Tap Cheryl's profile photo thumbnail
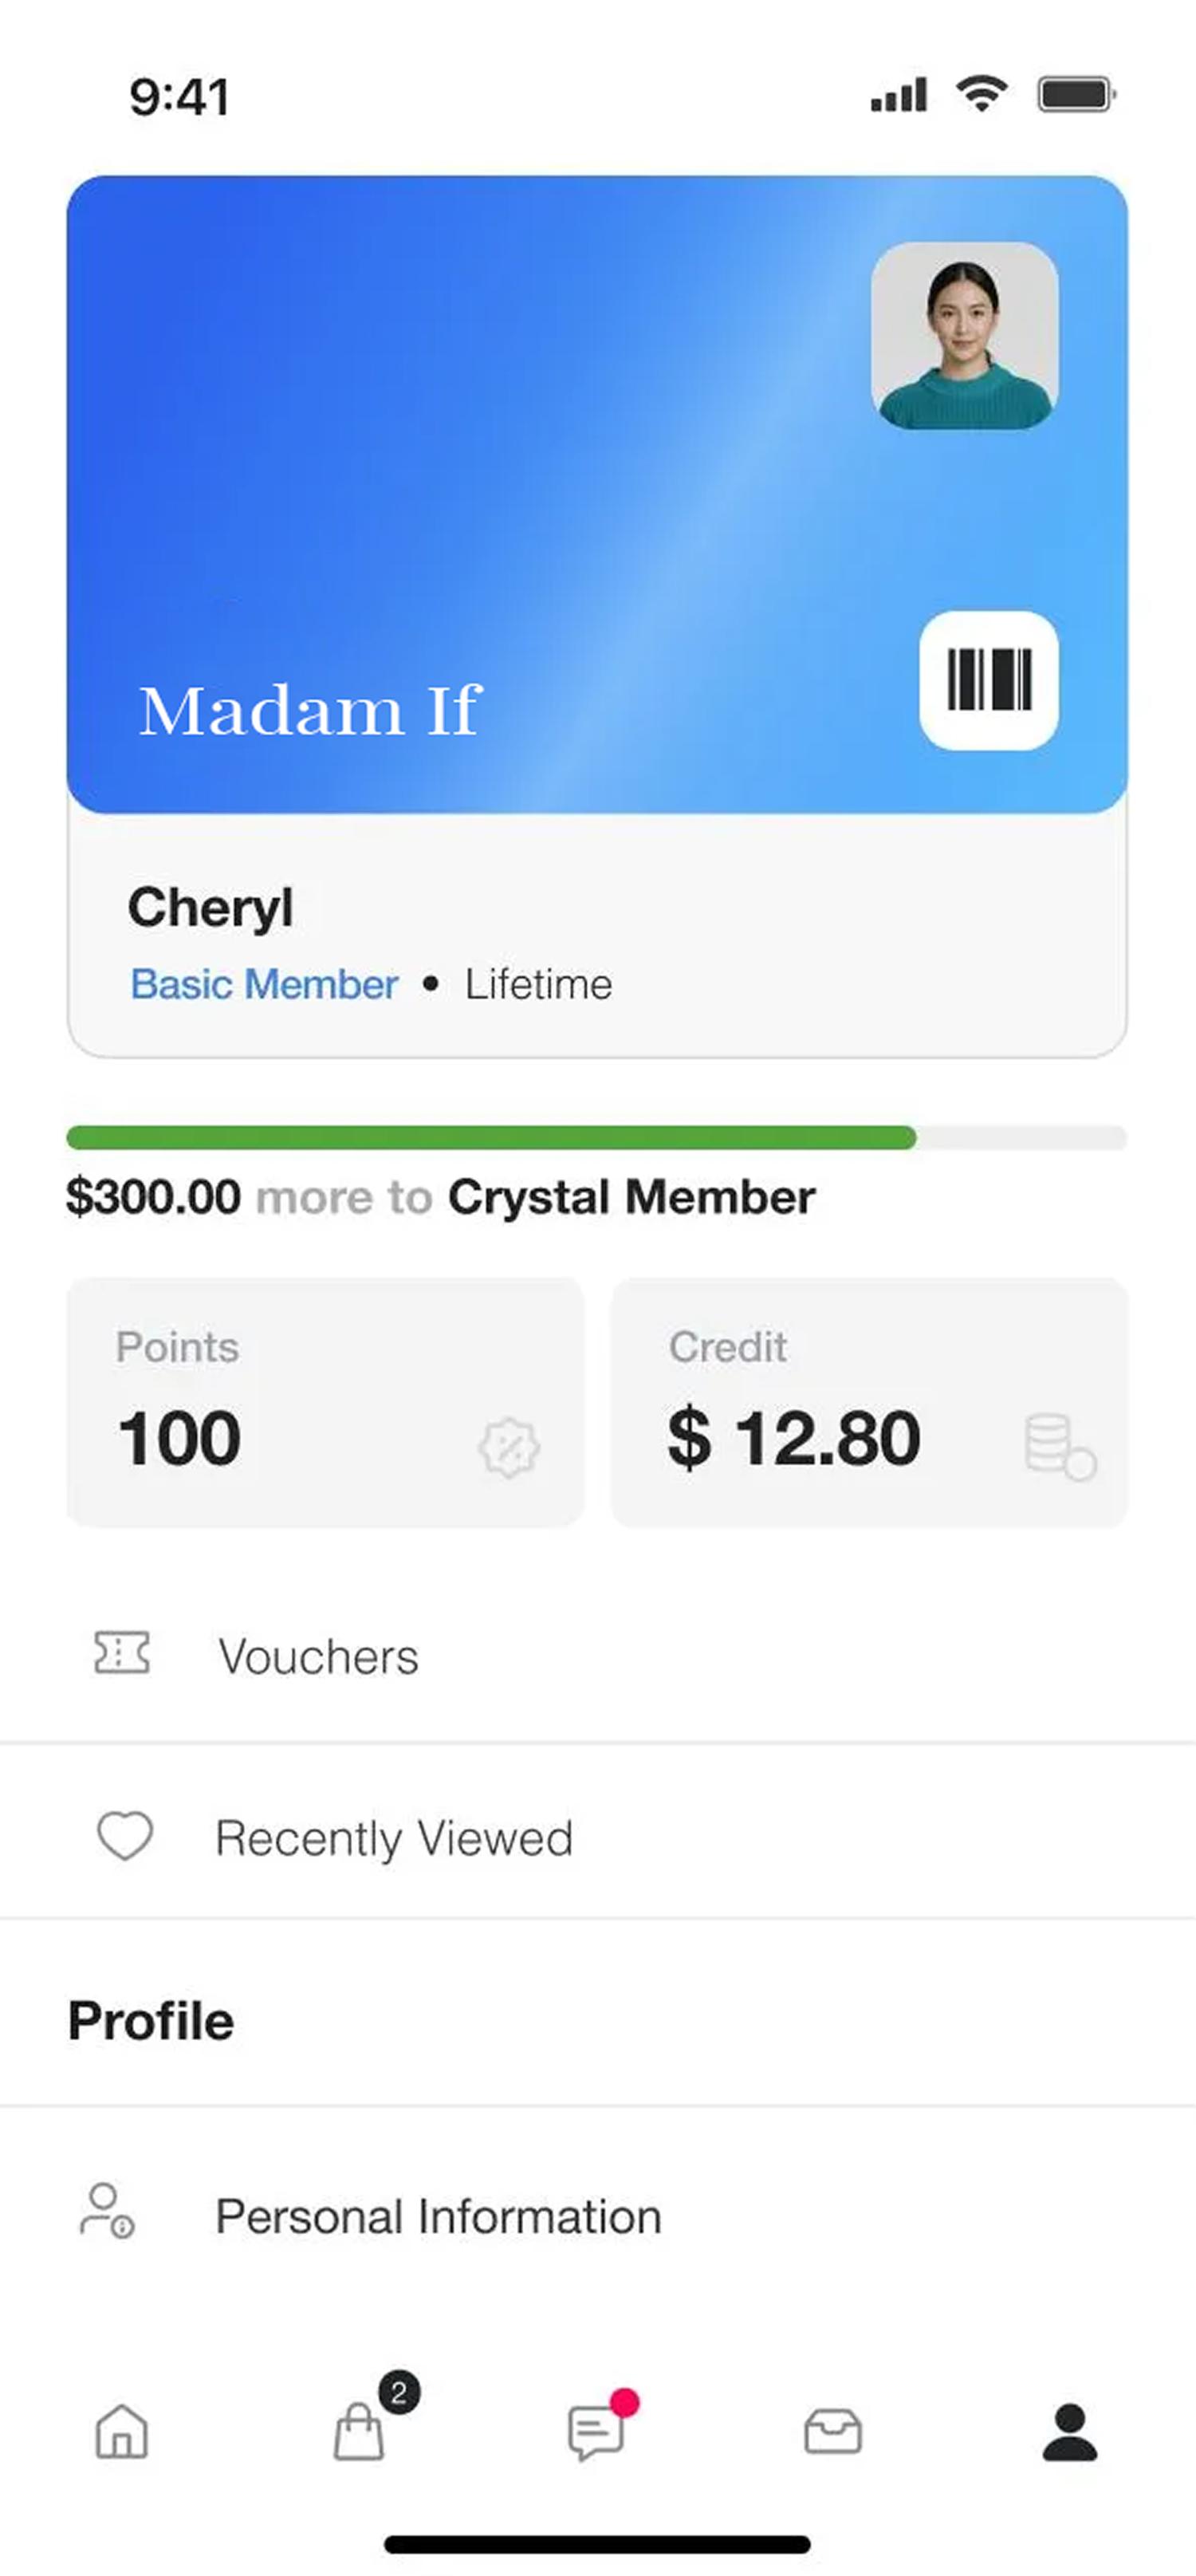 click(x=964, y=336)
